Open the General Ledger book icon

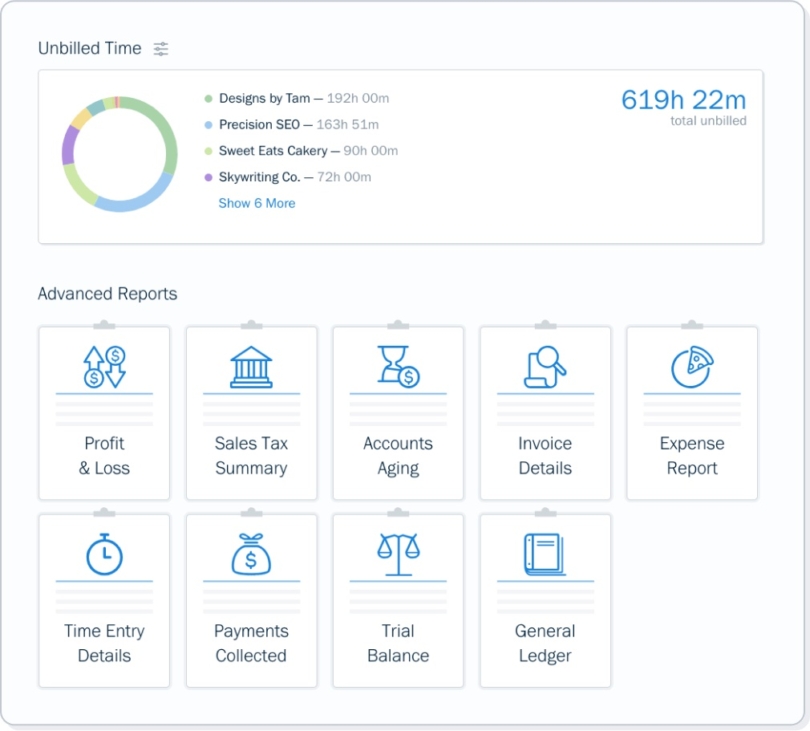pos(545,555)
